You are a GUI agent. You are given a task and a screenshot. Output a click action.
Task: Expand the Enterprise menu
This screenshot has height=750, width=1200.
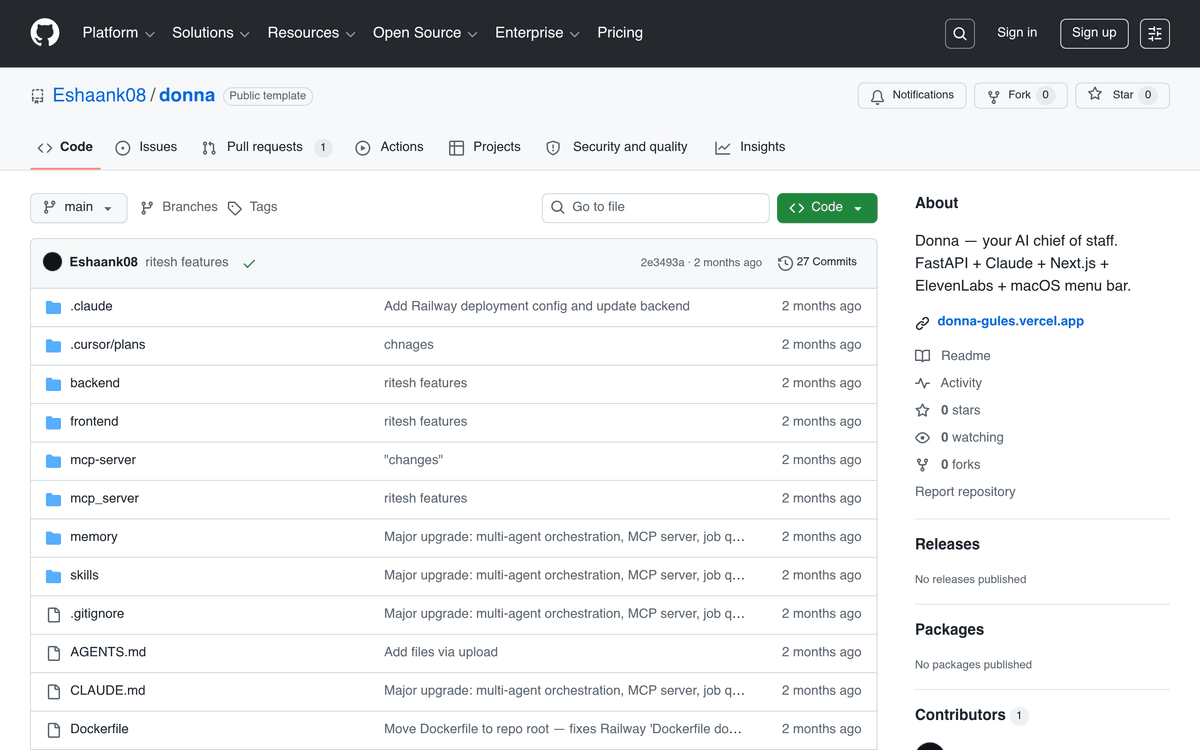pos(537,33)
